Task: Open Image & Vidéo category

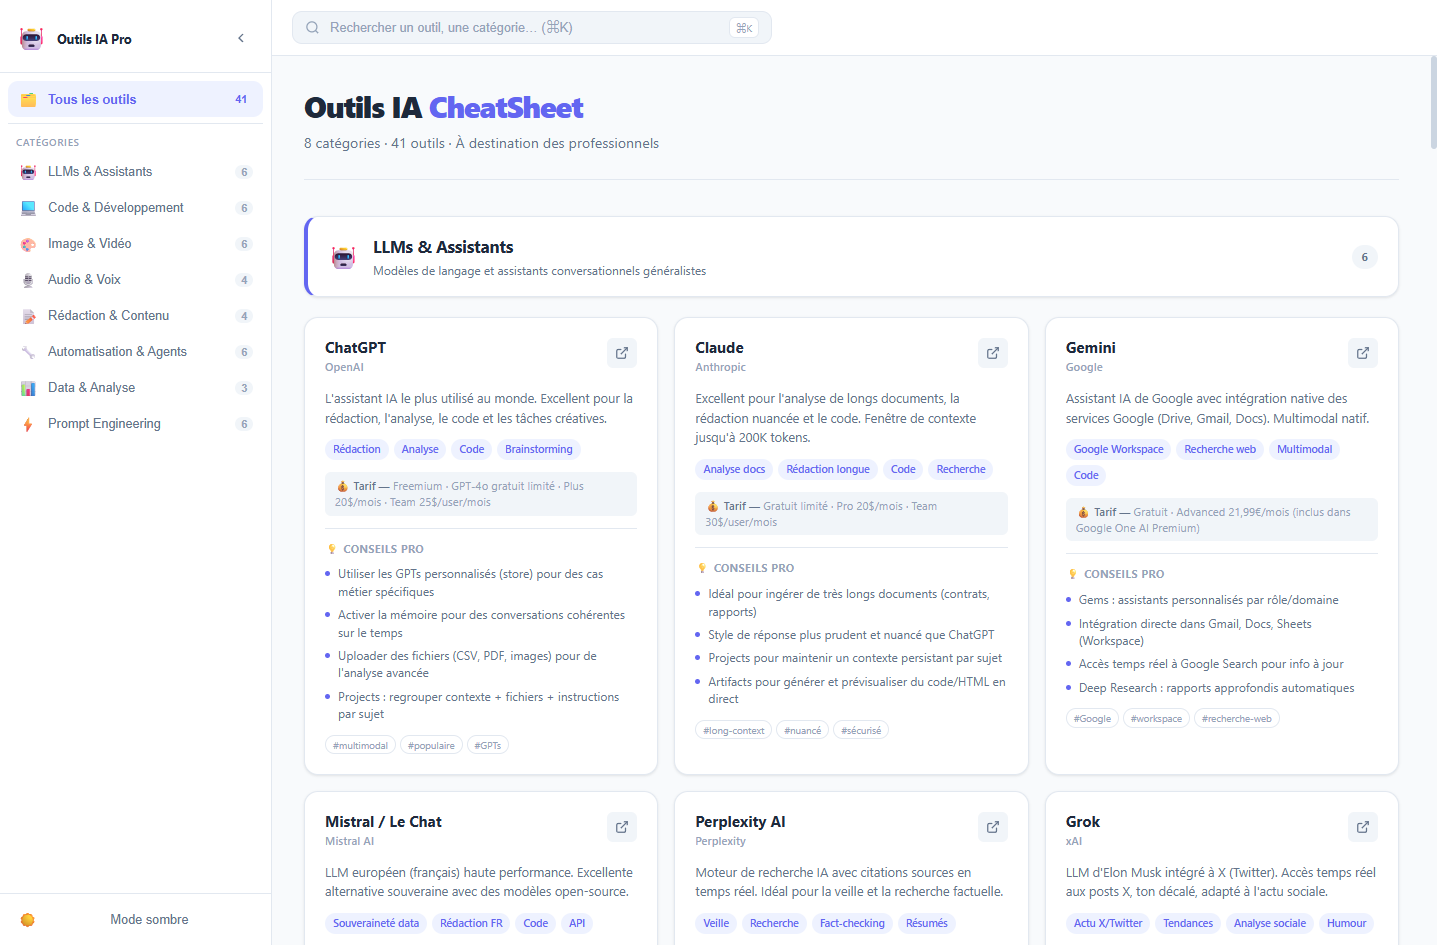Action: click(135, 244)
